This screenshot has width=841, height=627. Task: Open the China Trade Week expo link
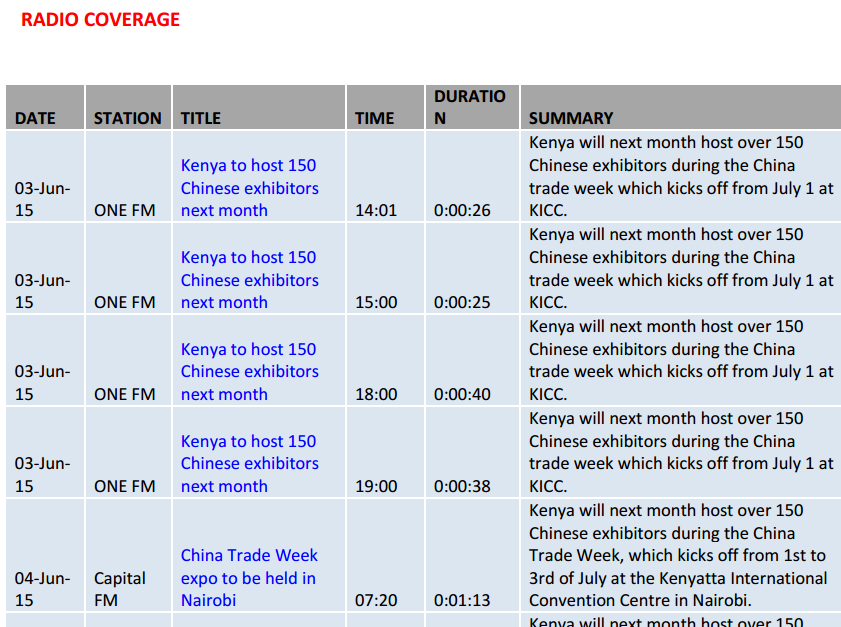tap(248, 578)
